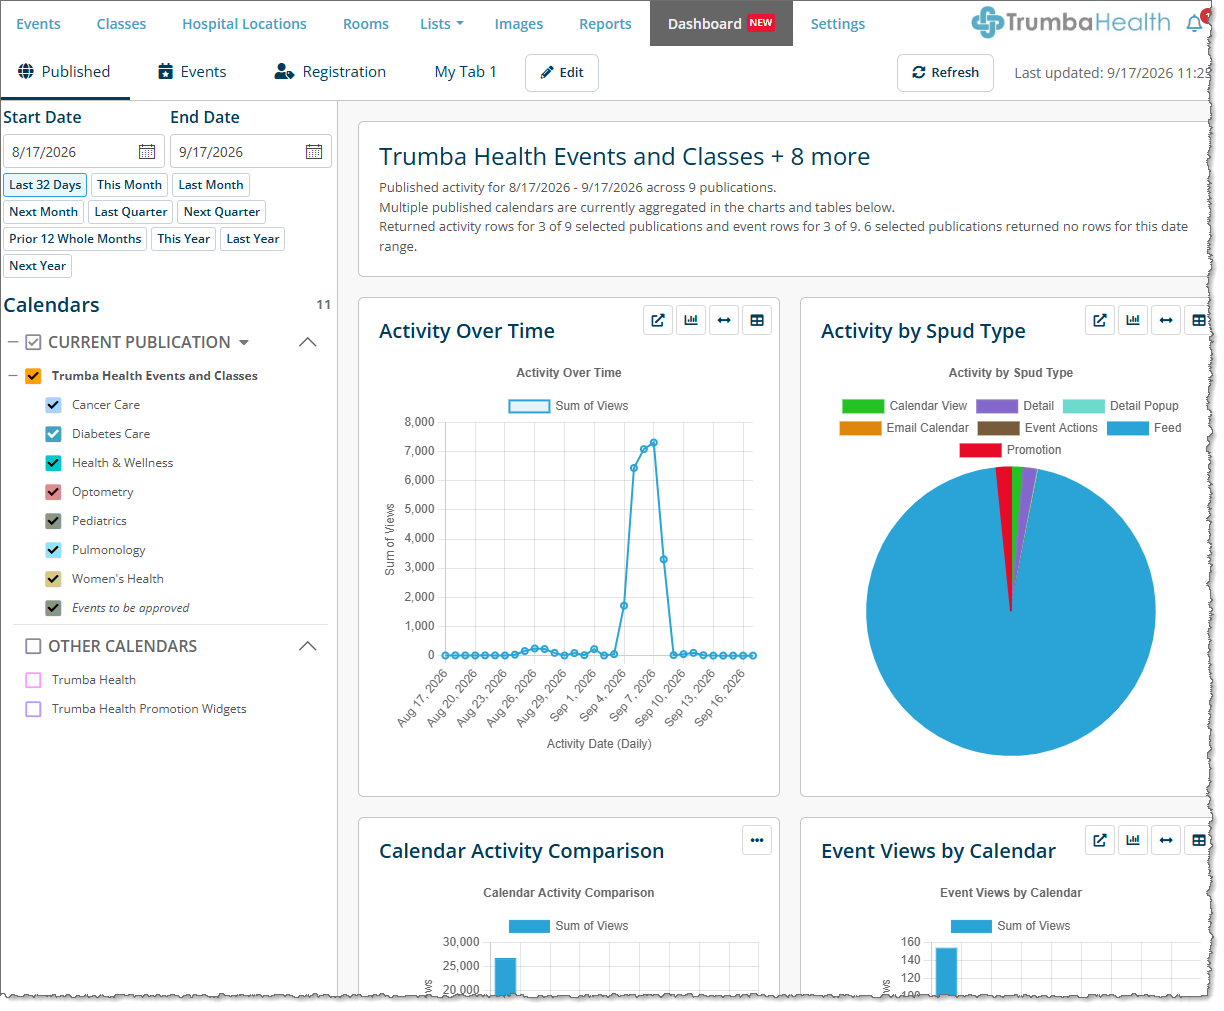This screenshot has width=1224, height=1011.
Task: Open the Lists dropdown menu
Action: (x=442, y=24)
